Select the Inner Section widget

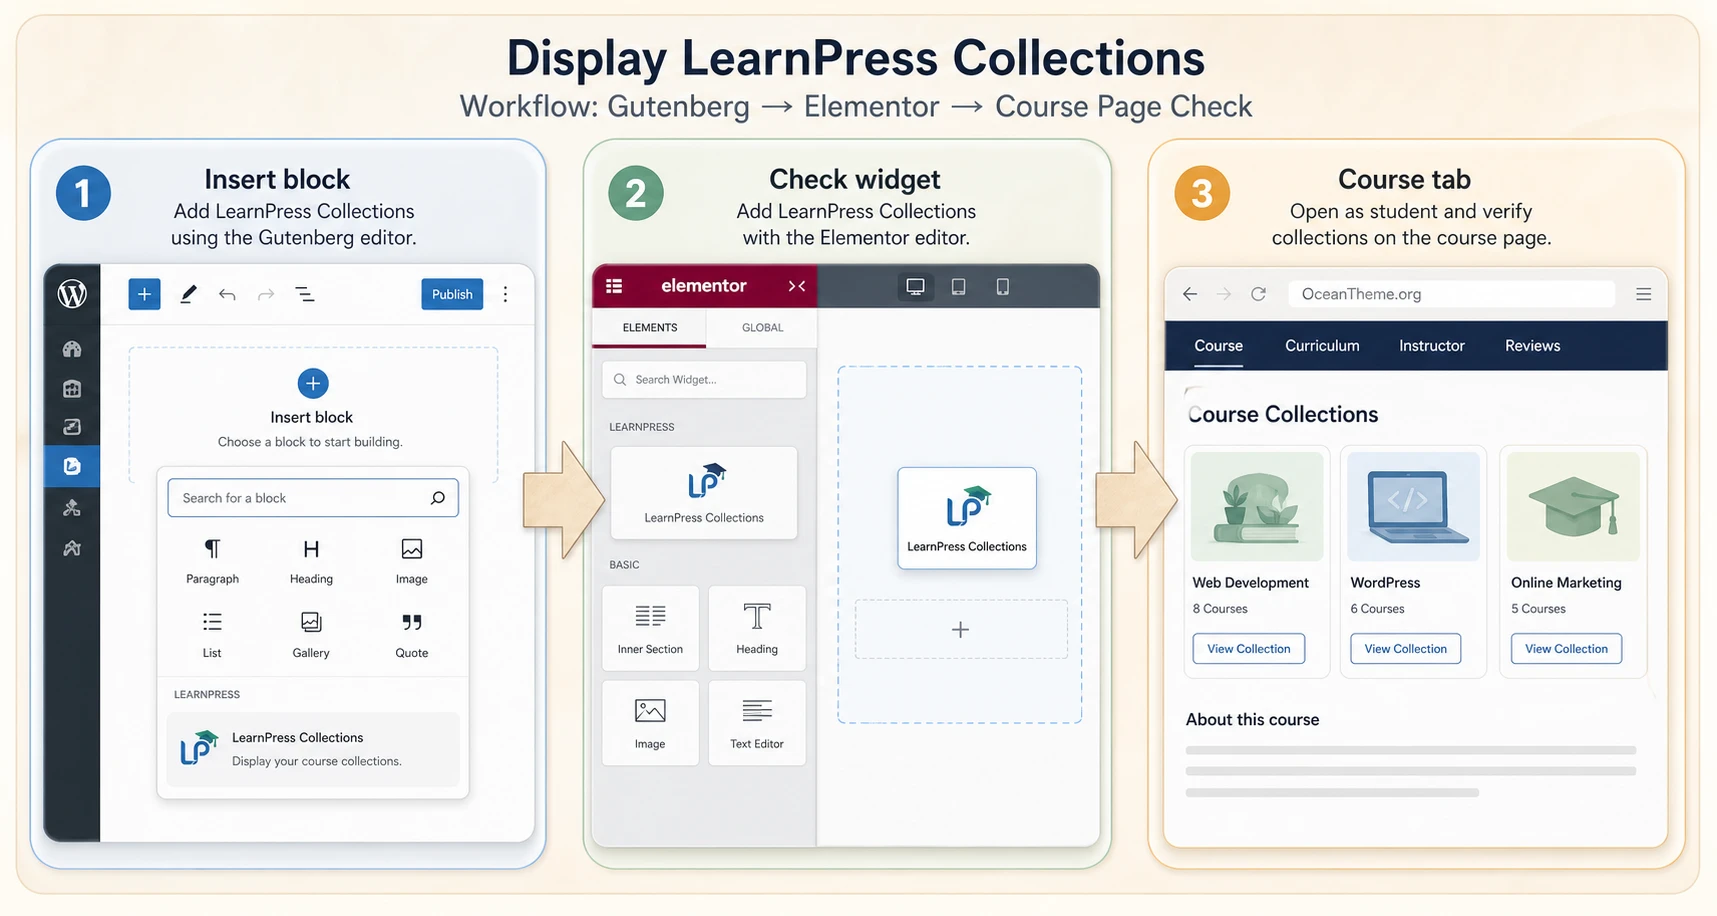pyautogui.click(x=650, y=628)
